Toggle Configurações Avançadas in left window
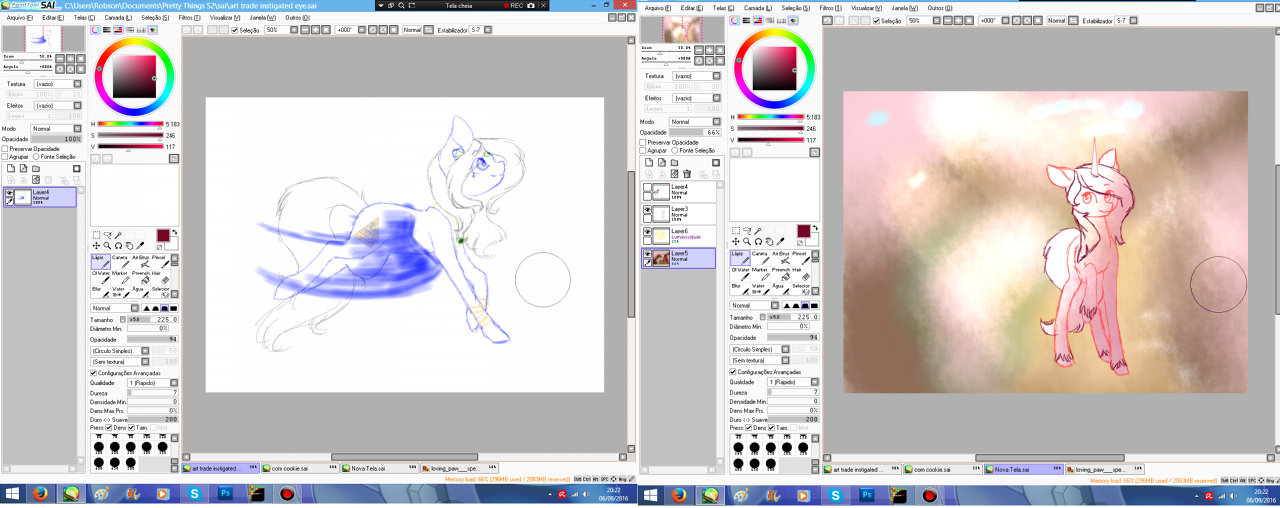1280x508 pixels. [94, 373]
